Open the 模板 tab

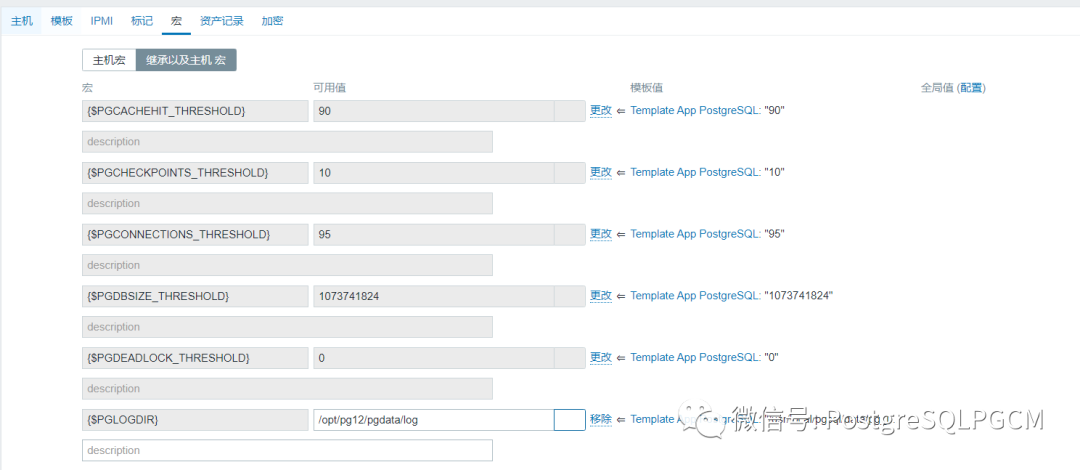pos(62,21)
